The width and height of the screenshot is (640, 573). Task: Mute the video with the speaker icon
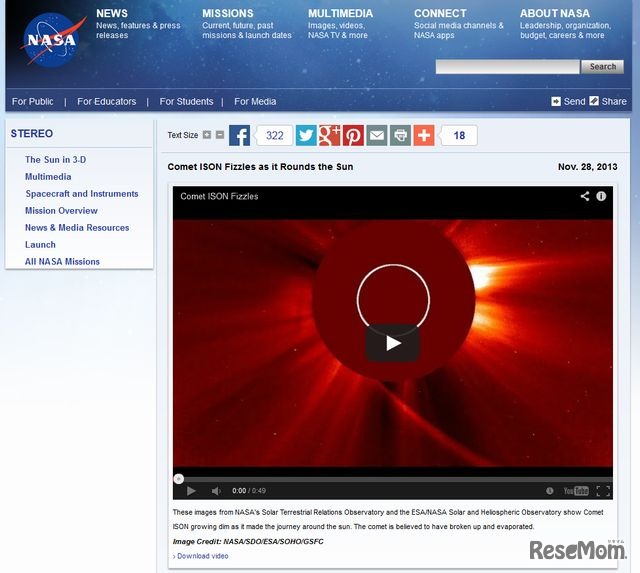216,491
